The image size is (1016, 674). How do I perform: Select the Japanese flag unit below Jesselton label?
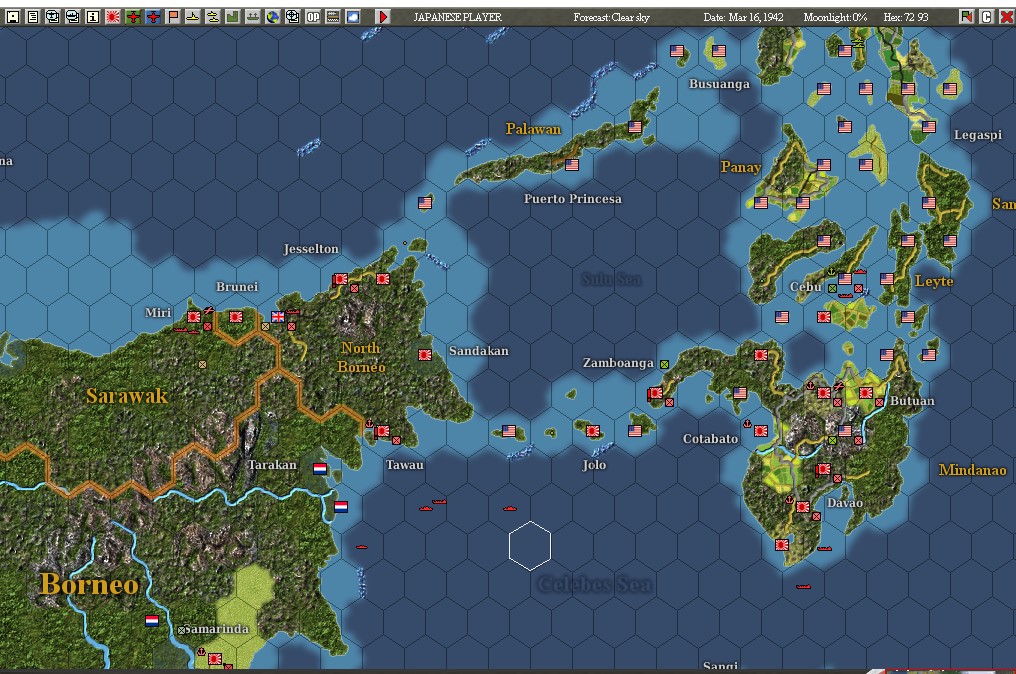[340, 279]
